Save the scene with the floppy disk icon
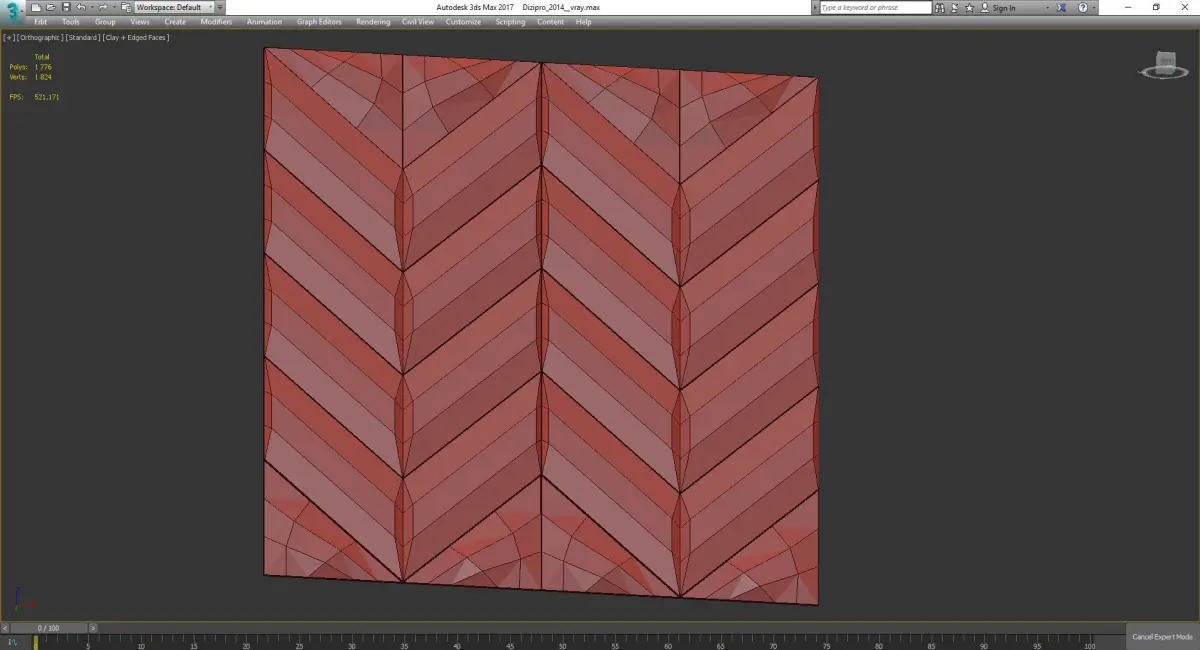Image resolution: width=1200 pixels, height=650 pixels. (66, 7)
